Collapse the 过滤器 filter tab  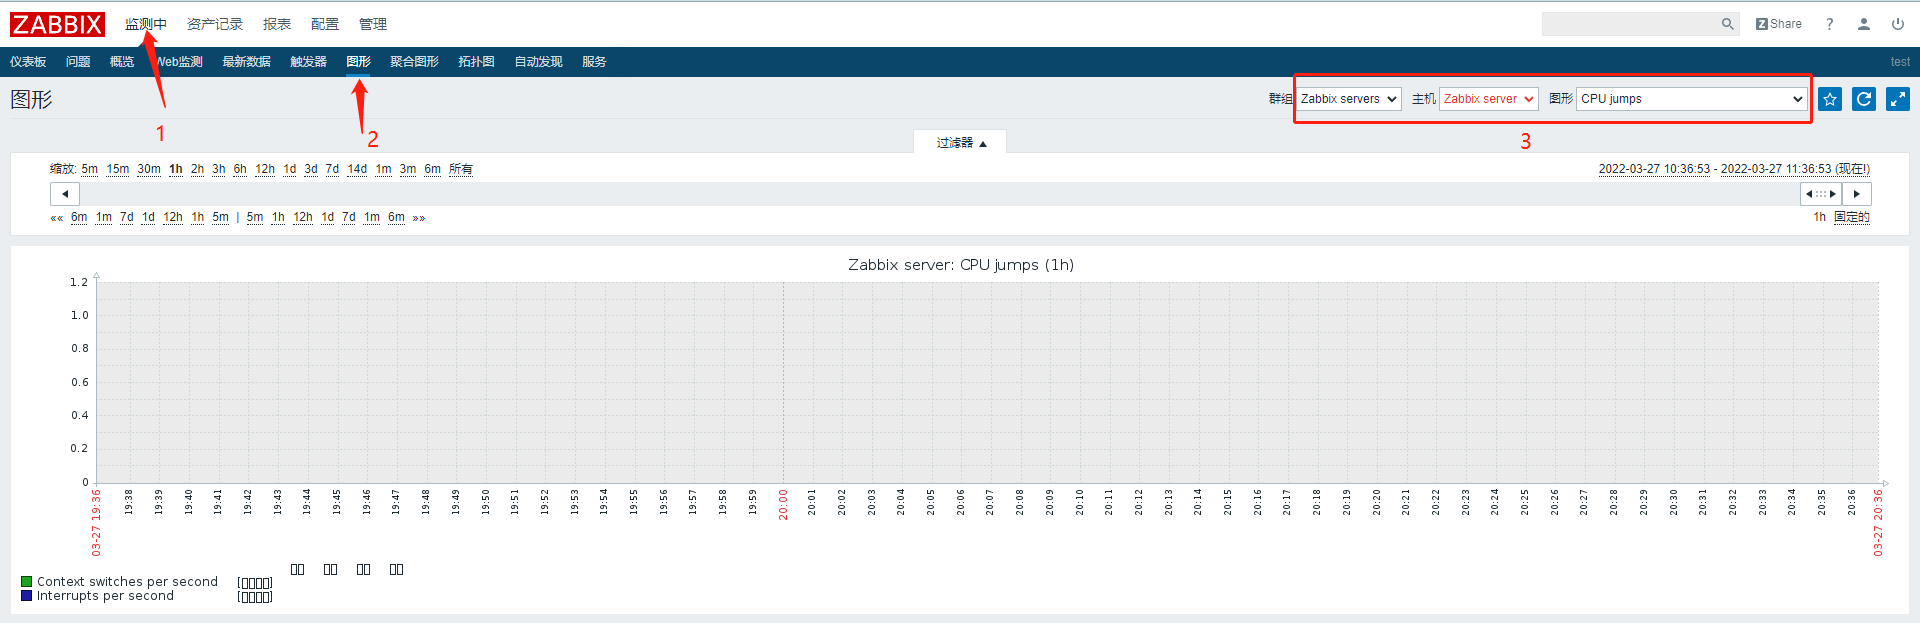tap(961, 143)
